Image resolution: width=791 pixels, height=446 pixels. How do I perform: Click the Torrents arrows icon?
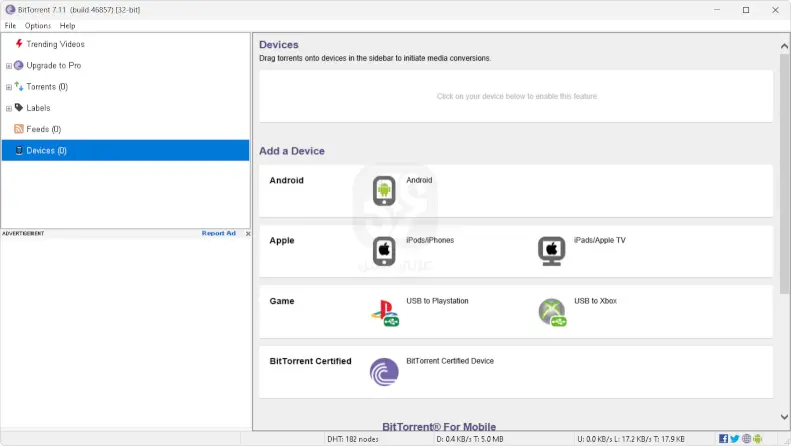19,86
